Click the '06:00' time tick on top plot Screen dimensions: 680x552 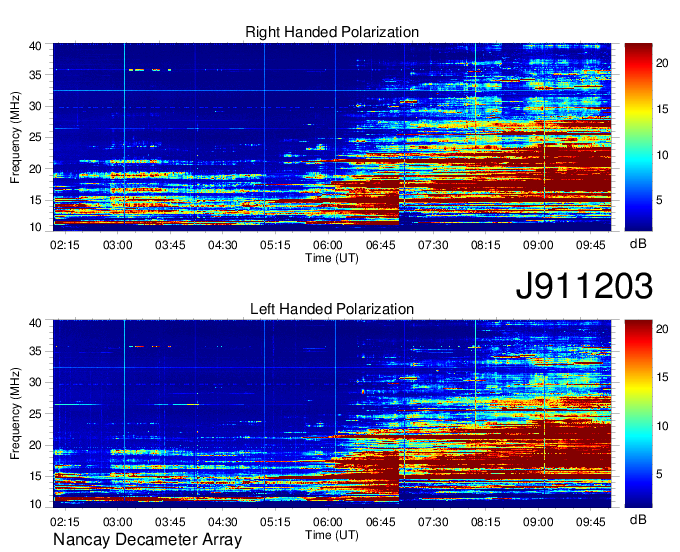(327, 245)
